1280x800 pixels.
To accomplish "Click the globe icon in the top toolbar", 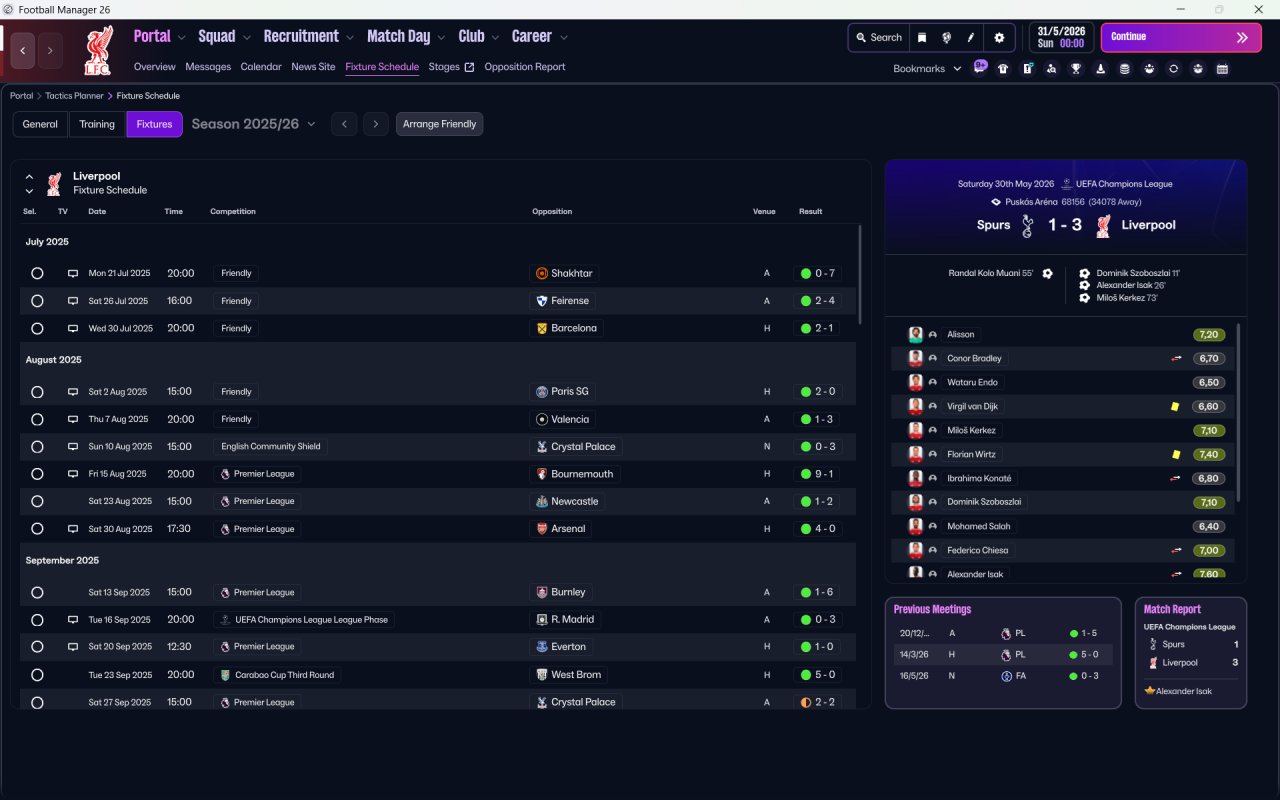I will 946,37.
